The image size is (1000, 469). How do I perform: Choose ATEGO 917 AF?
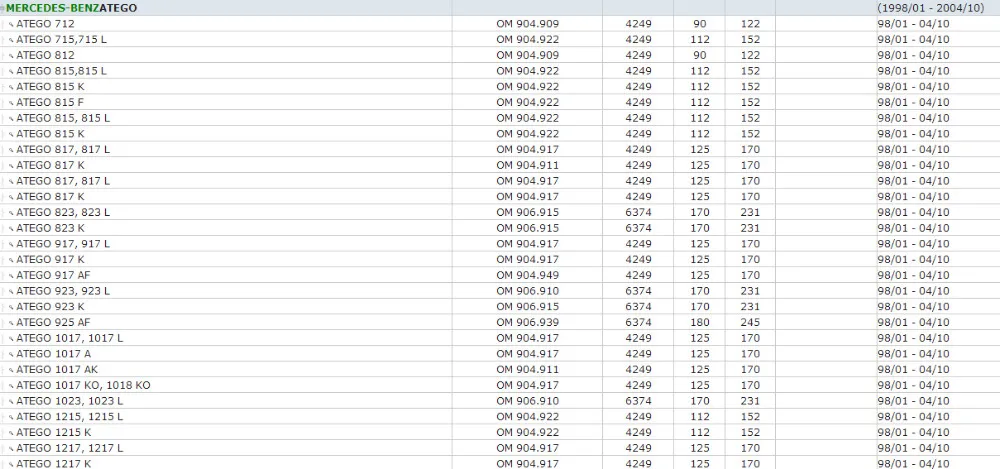tap(54, 275)
